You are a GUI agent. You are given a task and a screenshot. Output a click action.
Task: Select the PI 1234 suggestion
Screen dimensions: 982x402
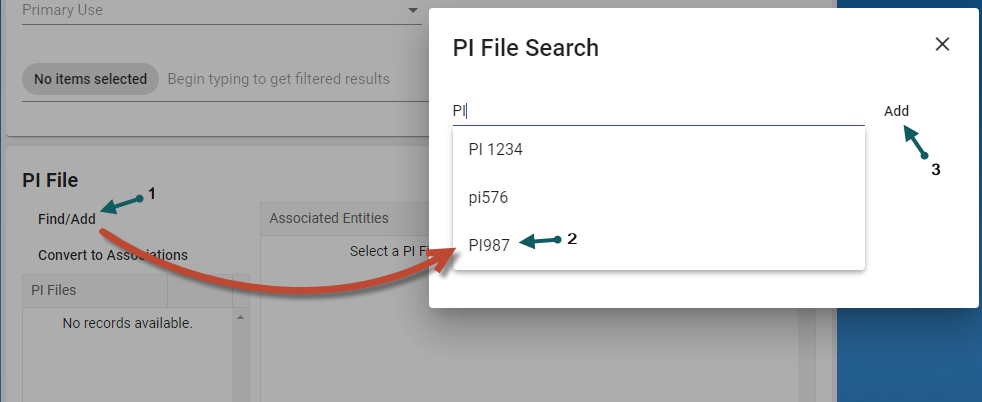[x=496, y=149]
